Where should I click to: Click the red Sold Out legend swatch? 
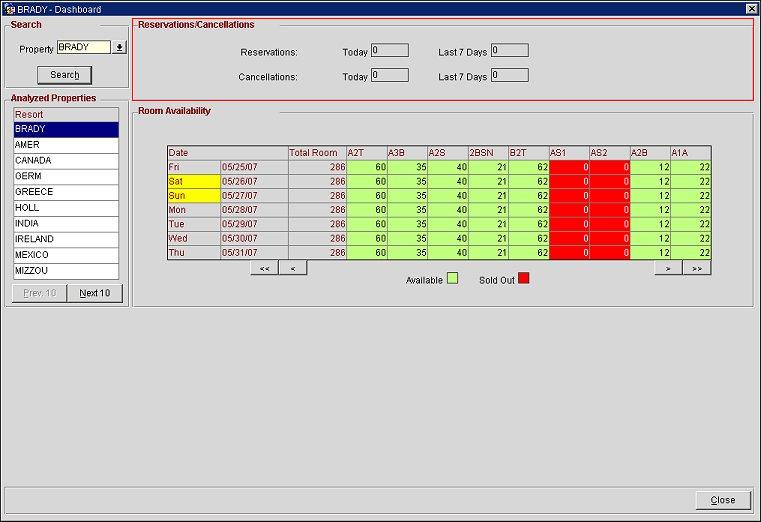524,278
